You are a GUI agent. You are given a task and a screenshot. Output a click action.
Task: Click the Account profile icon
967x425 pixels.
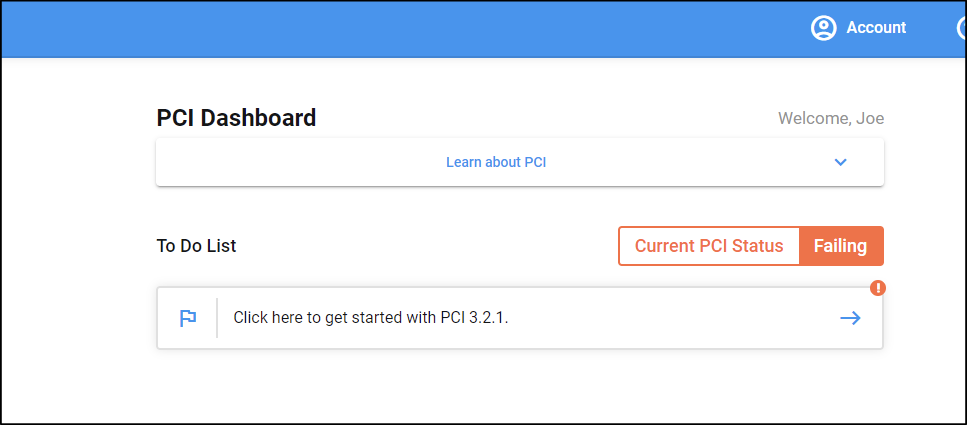click(823, 28)
